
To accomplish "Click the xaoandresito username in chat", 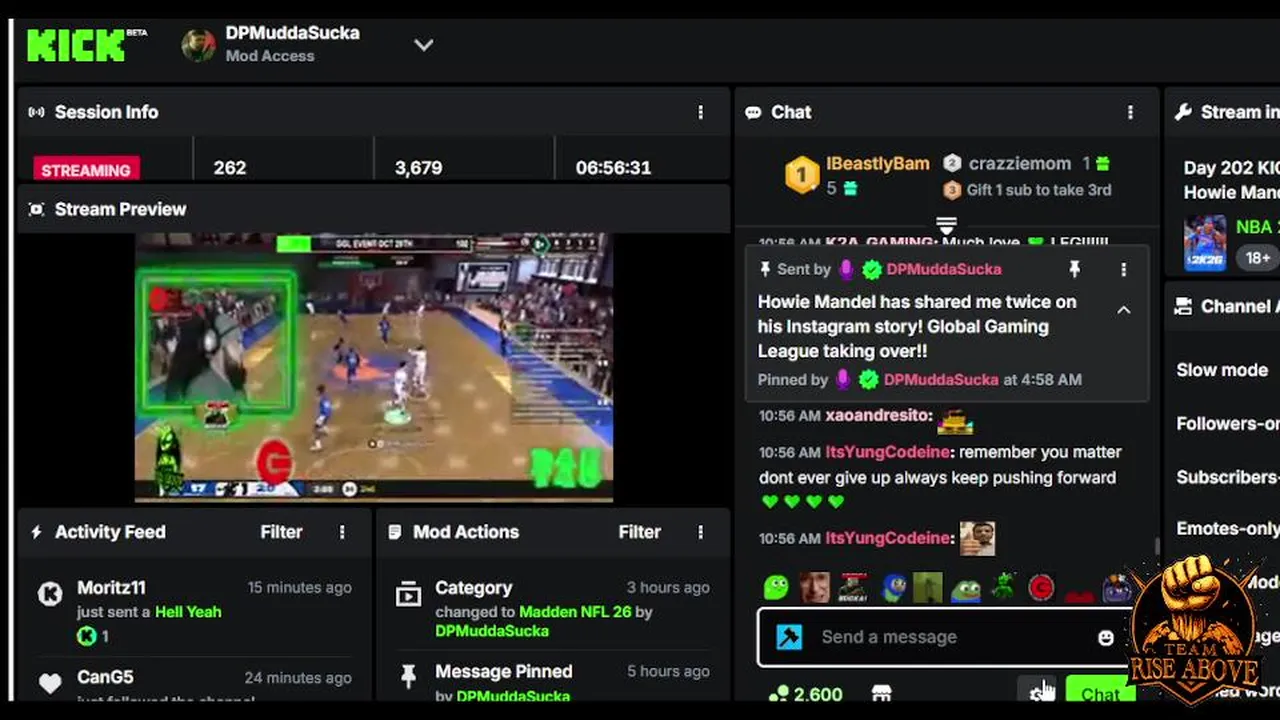I will [x=878, y=415].
